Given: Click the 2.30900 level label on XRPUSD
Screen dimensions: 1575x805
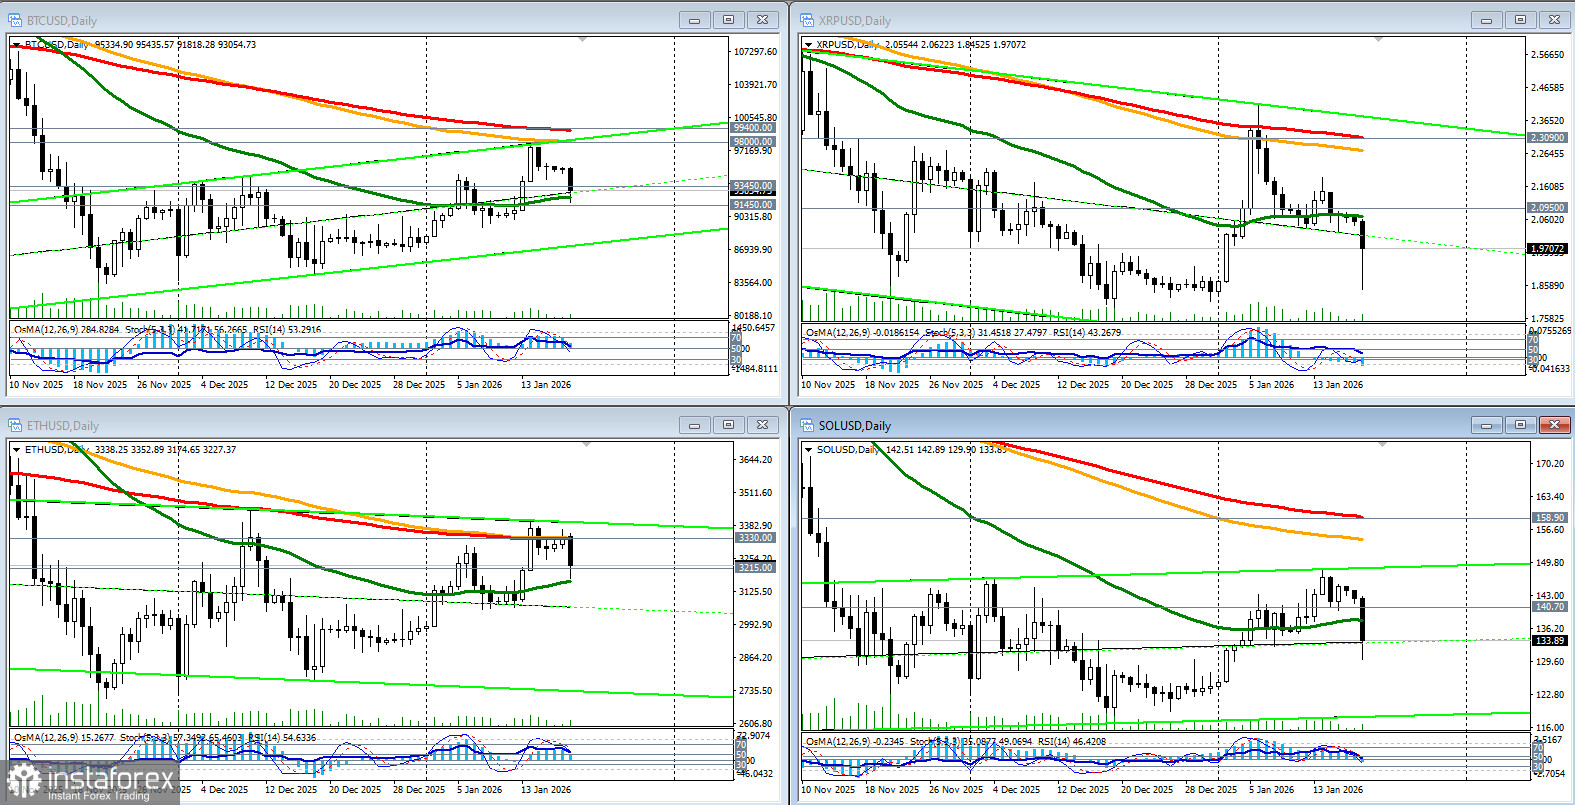Looking at the screenshot, I should click(x=1547, y=138).
